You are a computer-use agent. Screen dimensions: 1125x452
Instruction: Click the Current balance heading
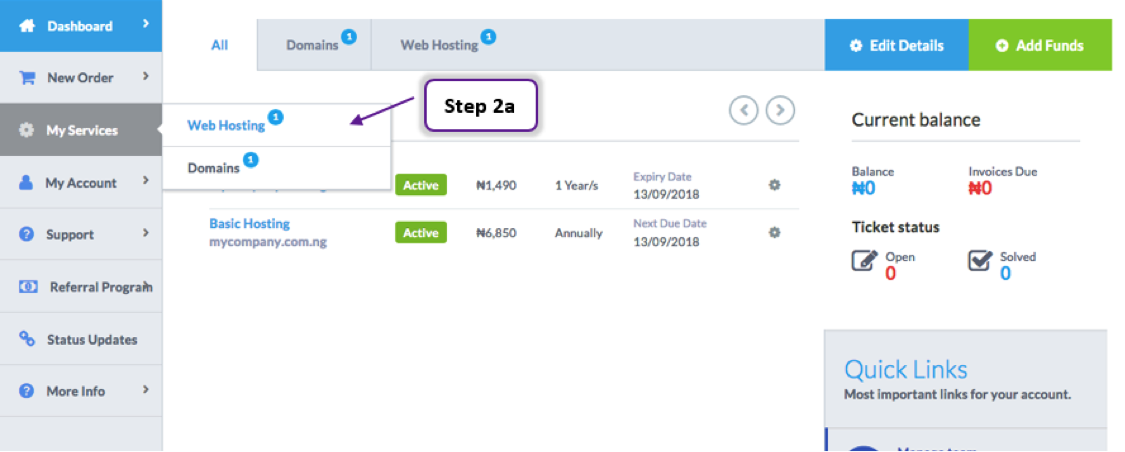tap(915, 120)
